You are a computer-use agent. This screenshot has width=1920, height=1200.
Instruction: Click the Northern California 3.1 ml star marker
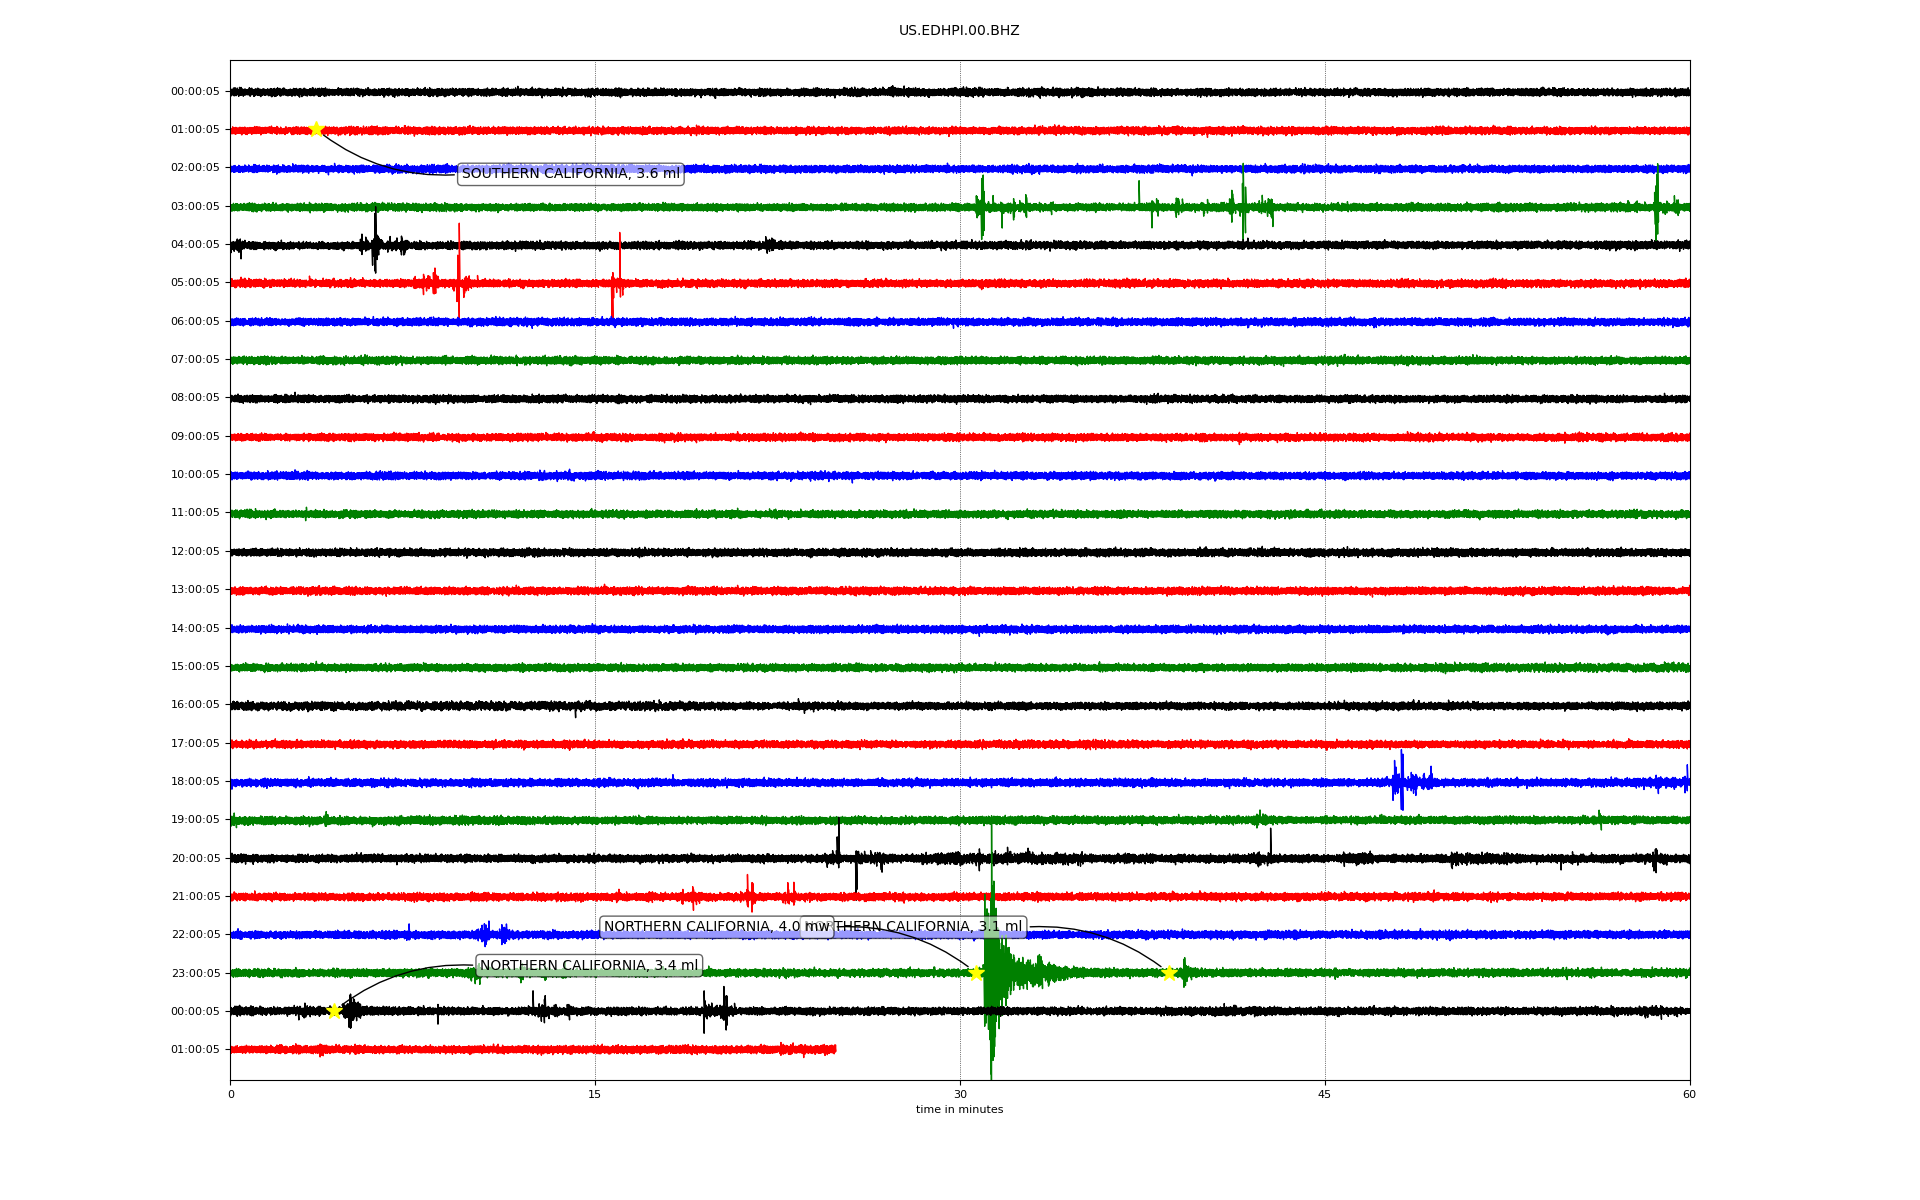[x=1169, y=973]
